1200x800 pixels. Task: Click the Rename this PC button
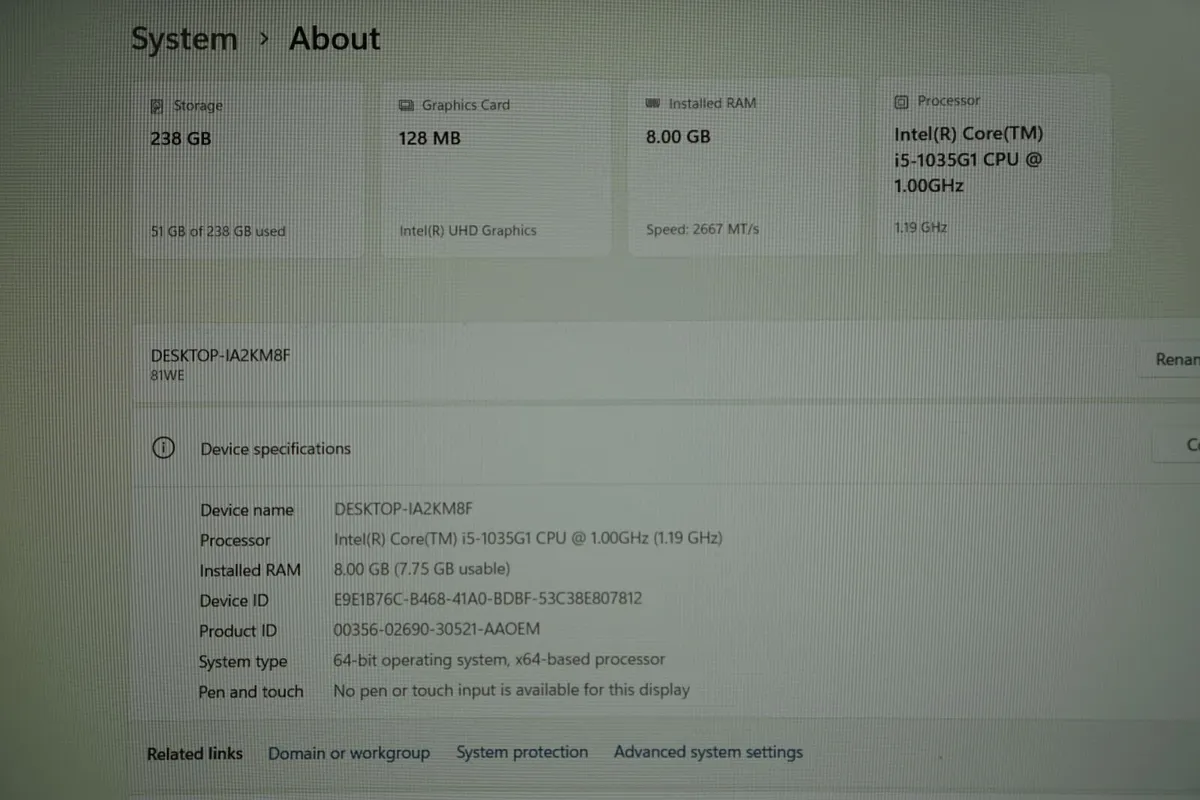click(x=1175, y=359)
